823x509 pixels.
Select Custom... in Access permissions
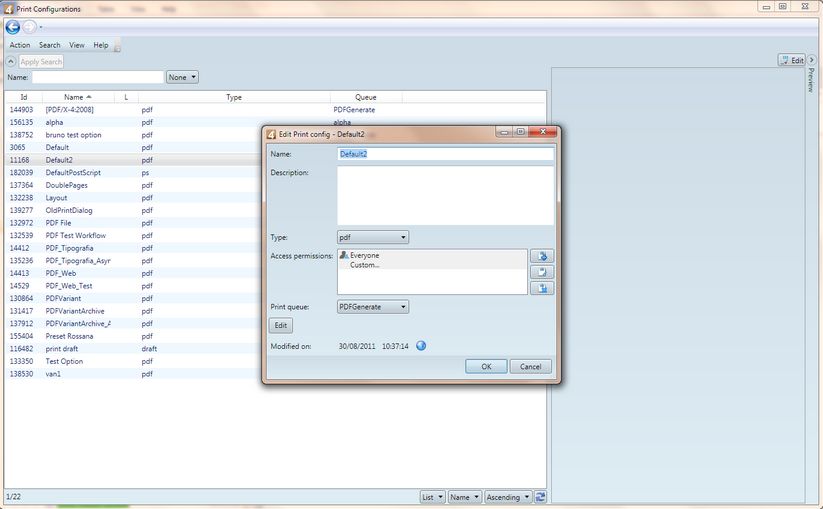tap(364, 264)
